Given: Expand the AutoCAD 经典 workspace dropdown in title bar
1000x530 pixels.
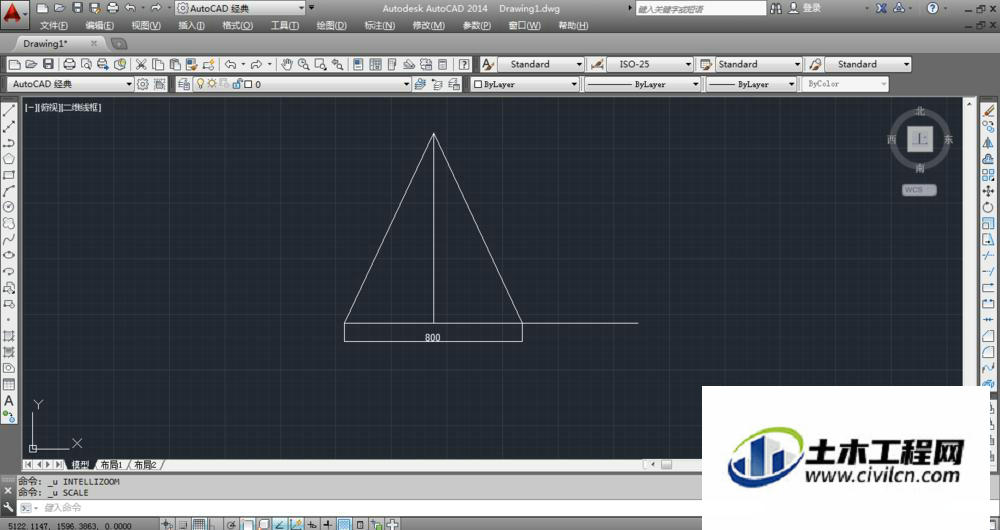Looking at the screenshot, I should (x=302, y=8).
